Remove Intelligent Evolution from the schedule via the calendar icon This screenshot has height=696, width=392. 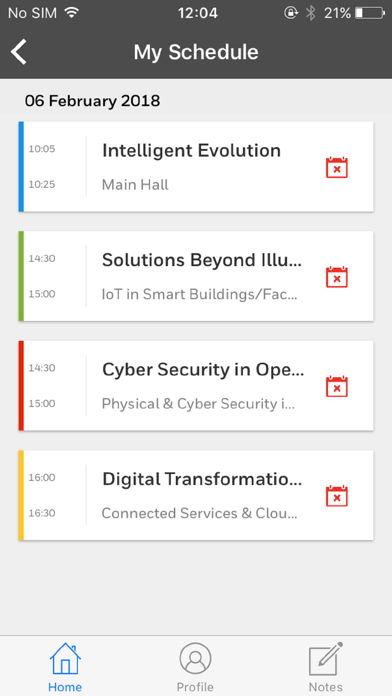(x=337, y=167)
